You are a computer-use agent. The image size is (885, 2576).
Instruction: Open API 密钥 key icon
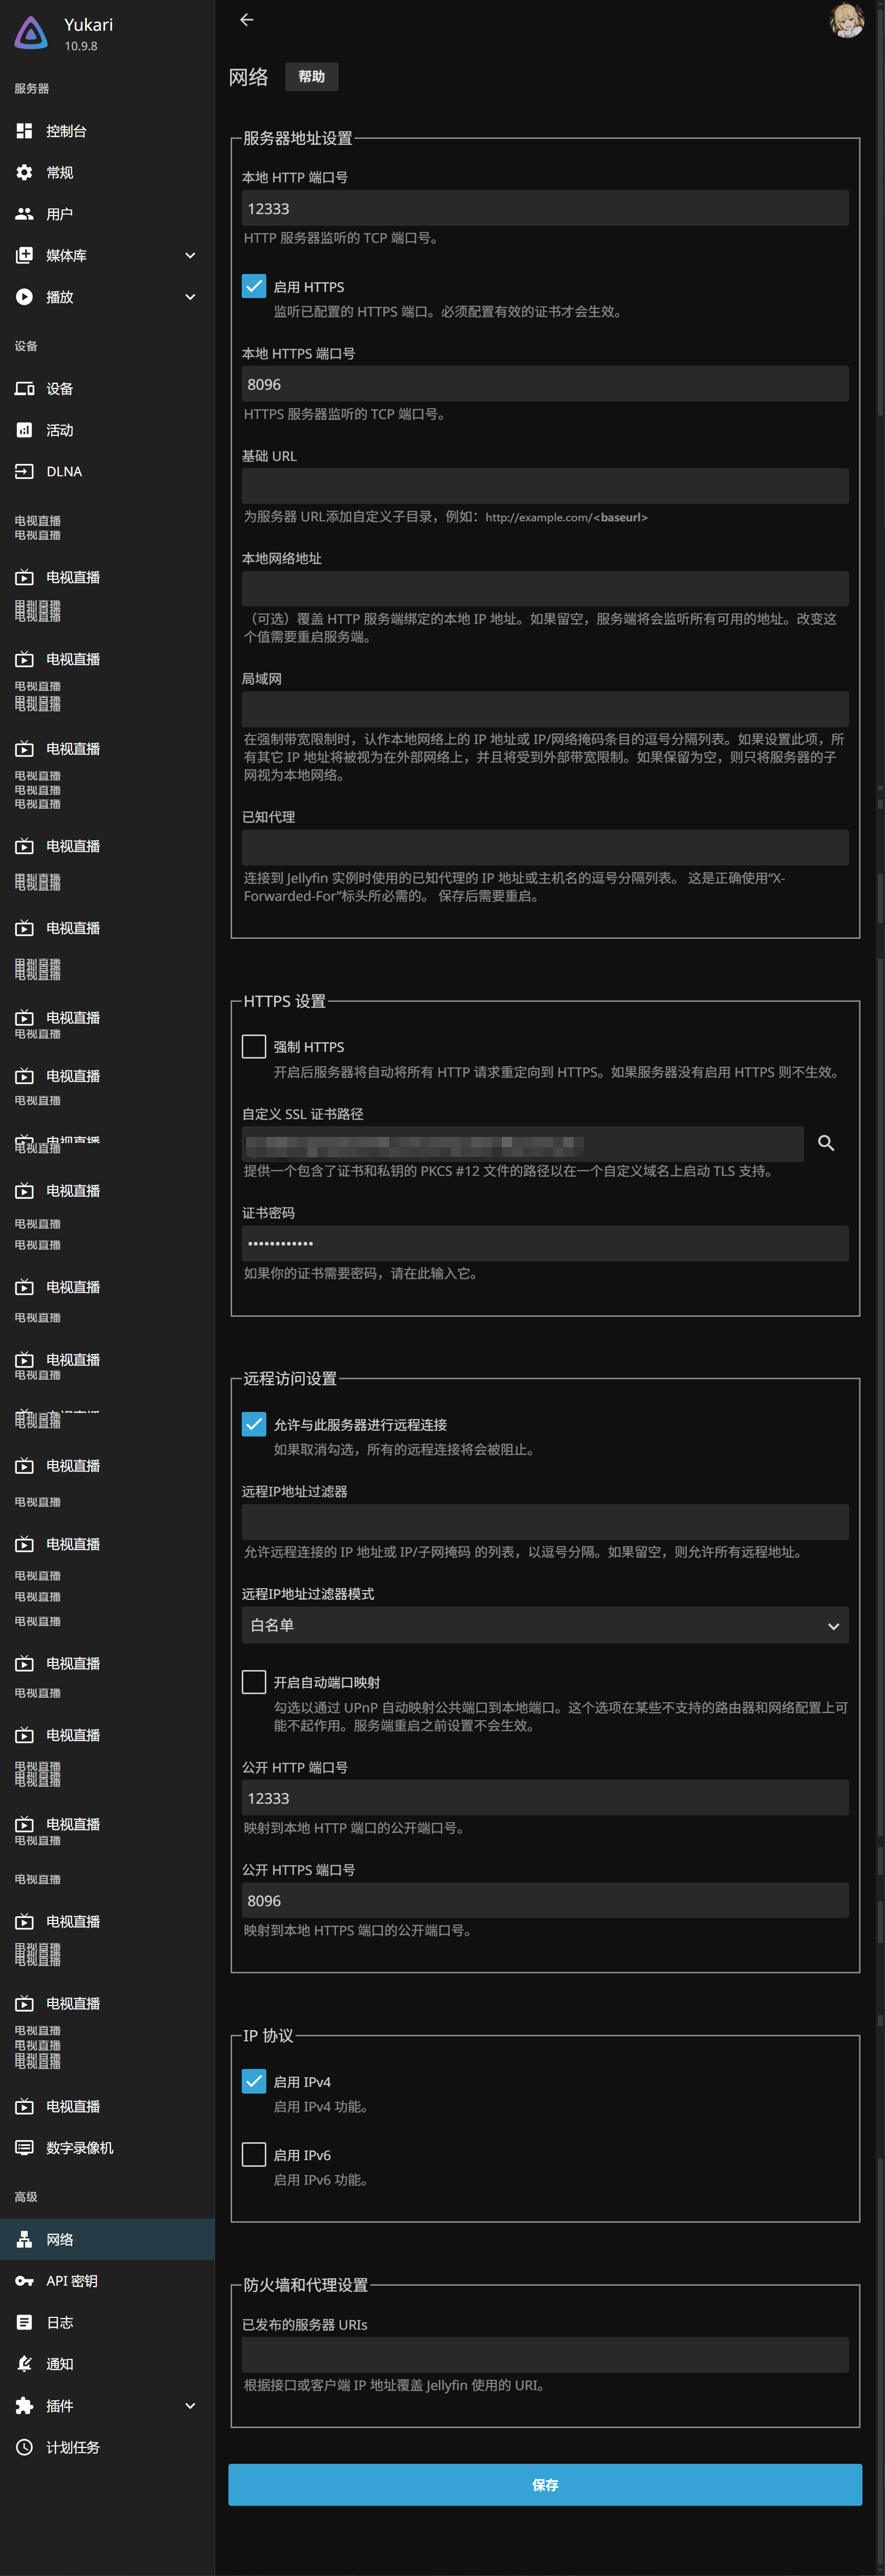coord(24,2281)
